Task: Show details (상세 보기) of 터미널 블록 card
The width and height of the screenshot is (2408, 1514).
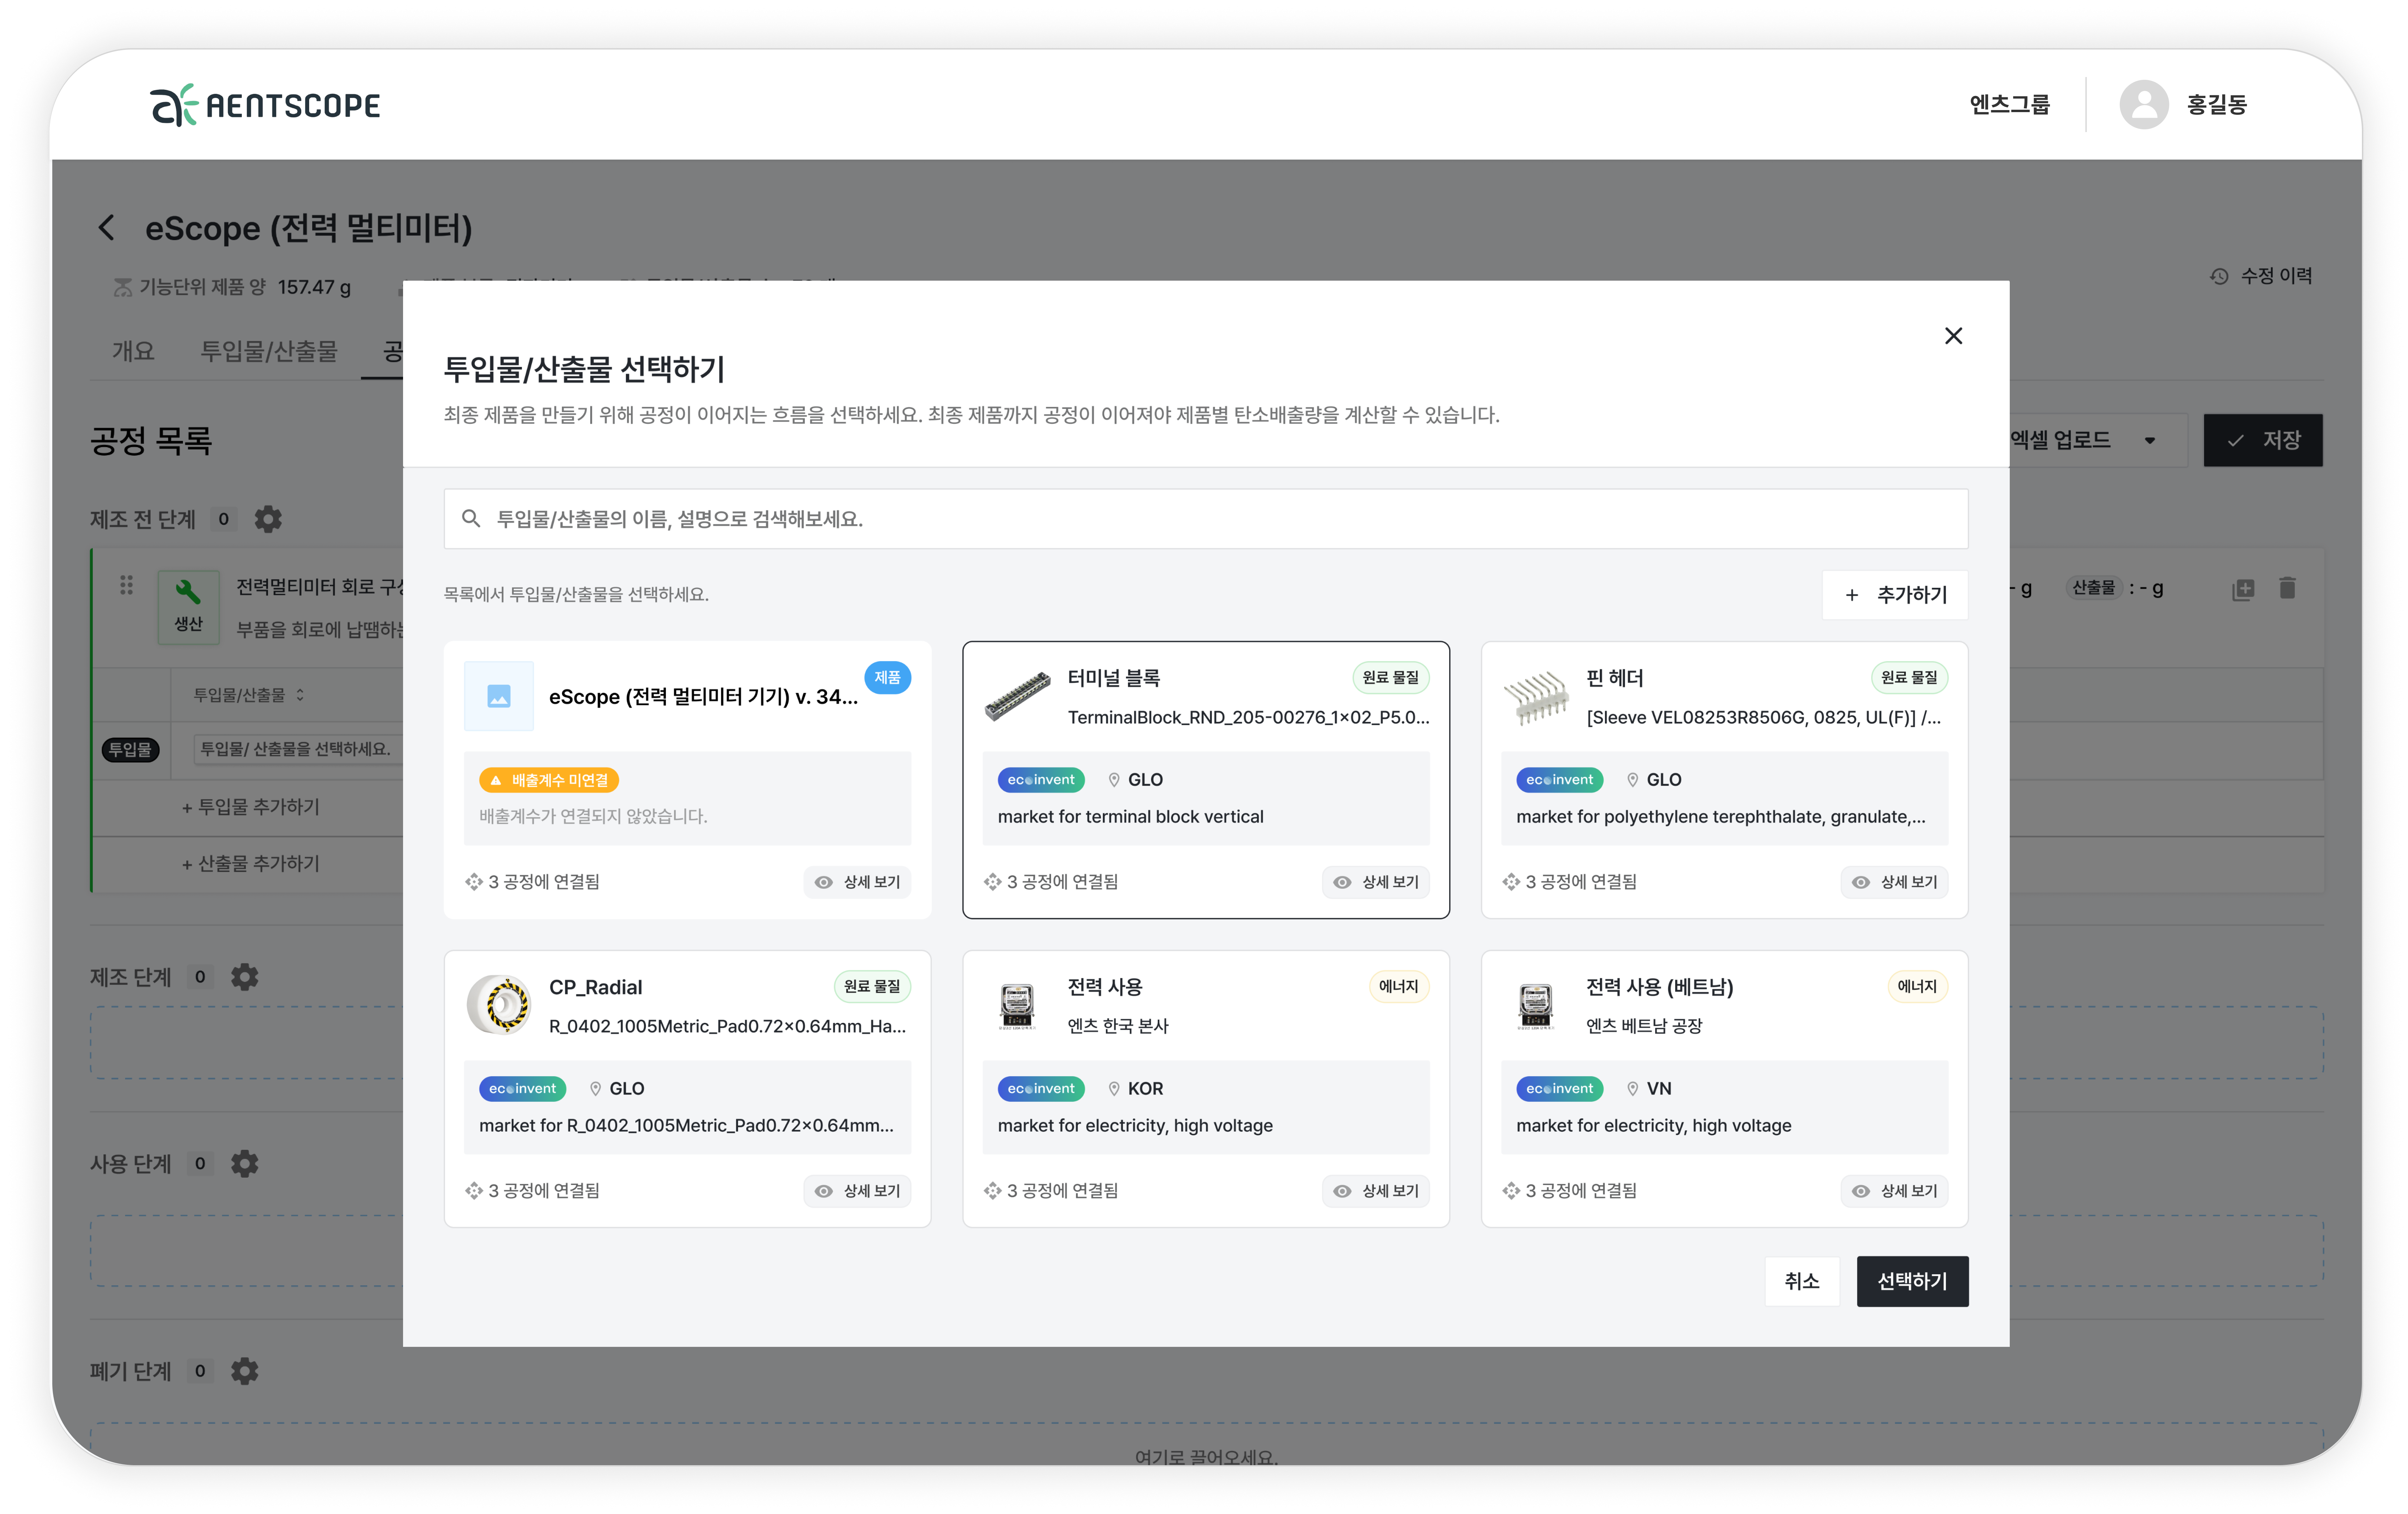Action: click(1376, 882)
